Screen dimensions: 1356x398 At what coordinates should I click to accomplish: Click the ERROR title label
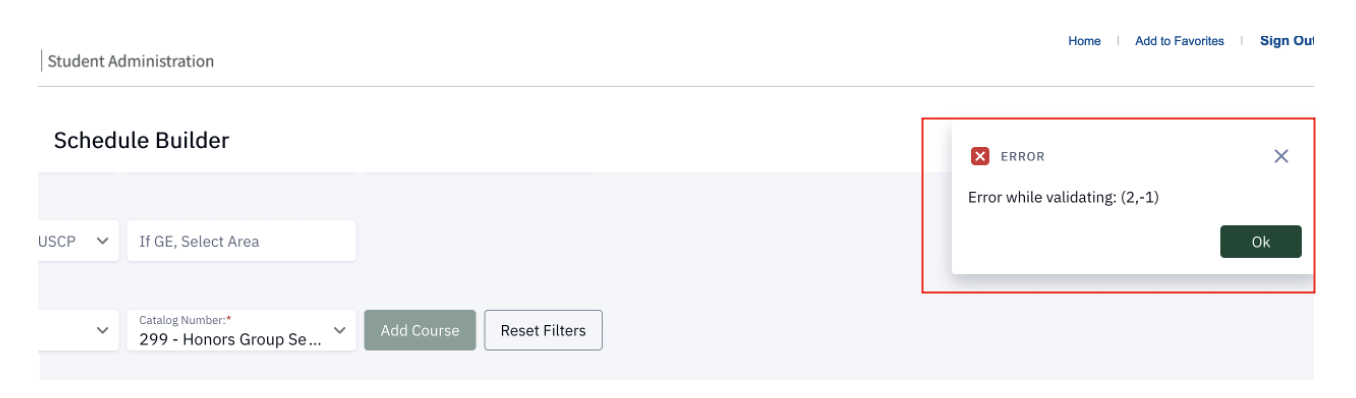click(1022, 157)
